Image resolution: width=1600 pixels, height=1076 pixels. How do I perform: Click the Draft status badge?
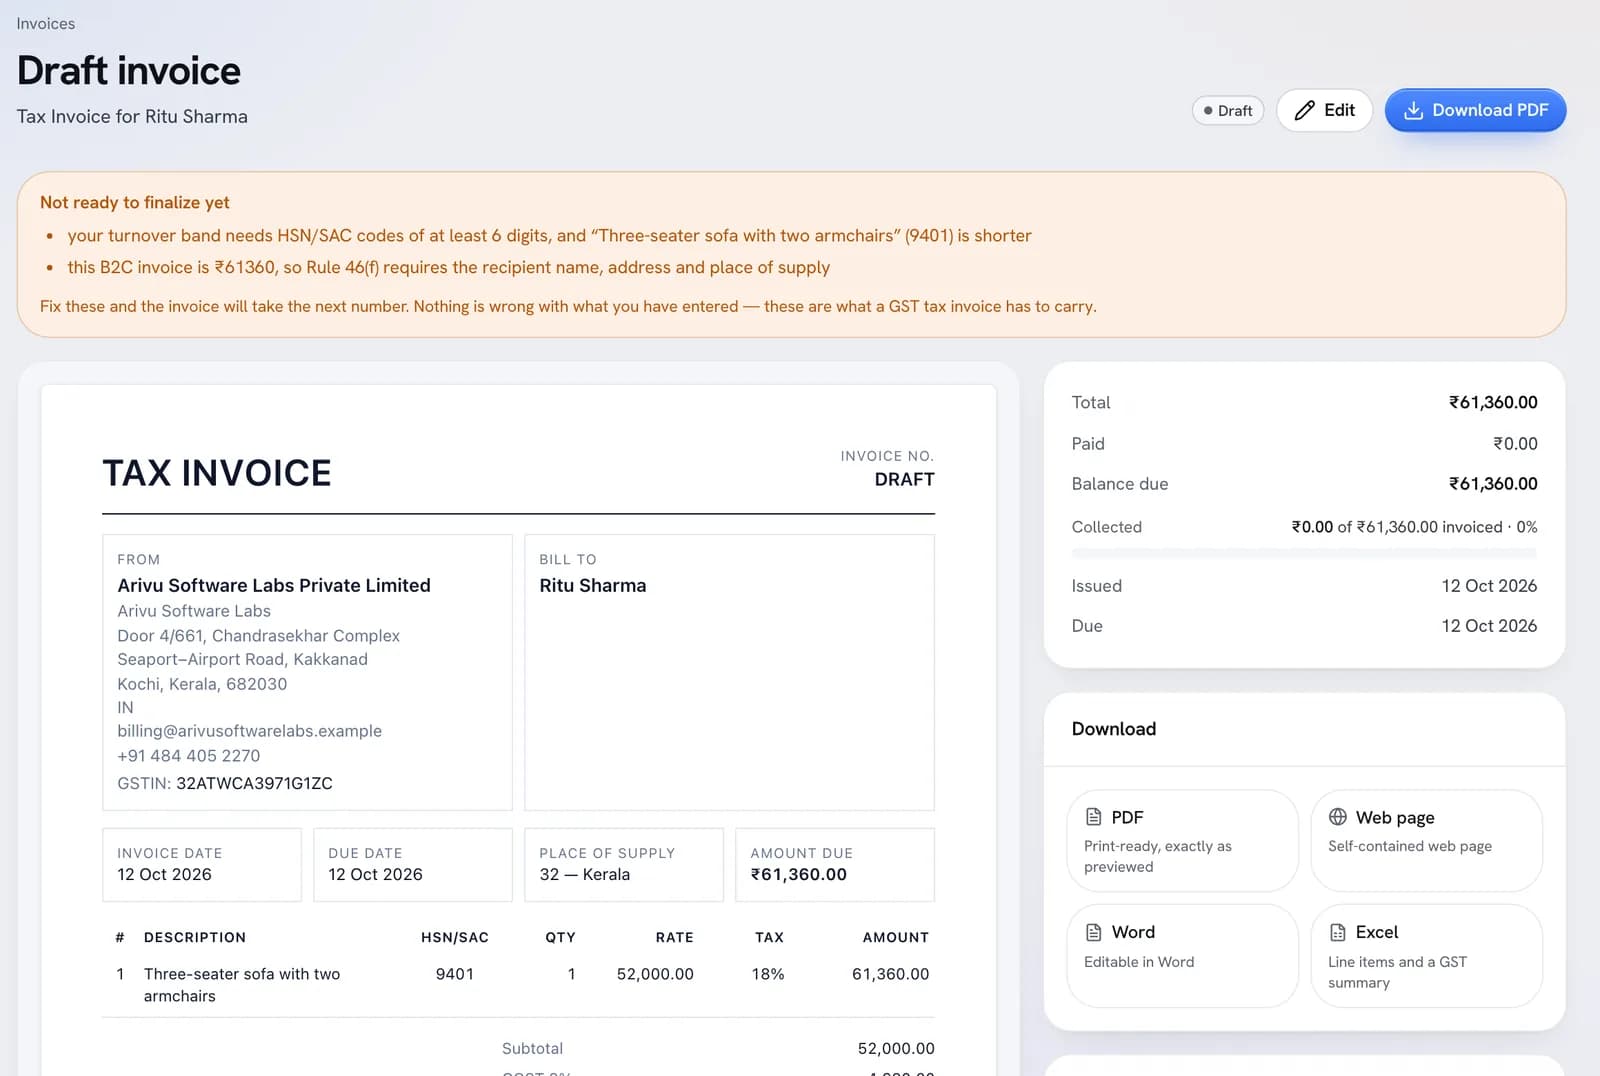(1228, 111)
